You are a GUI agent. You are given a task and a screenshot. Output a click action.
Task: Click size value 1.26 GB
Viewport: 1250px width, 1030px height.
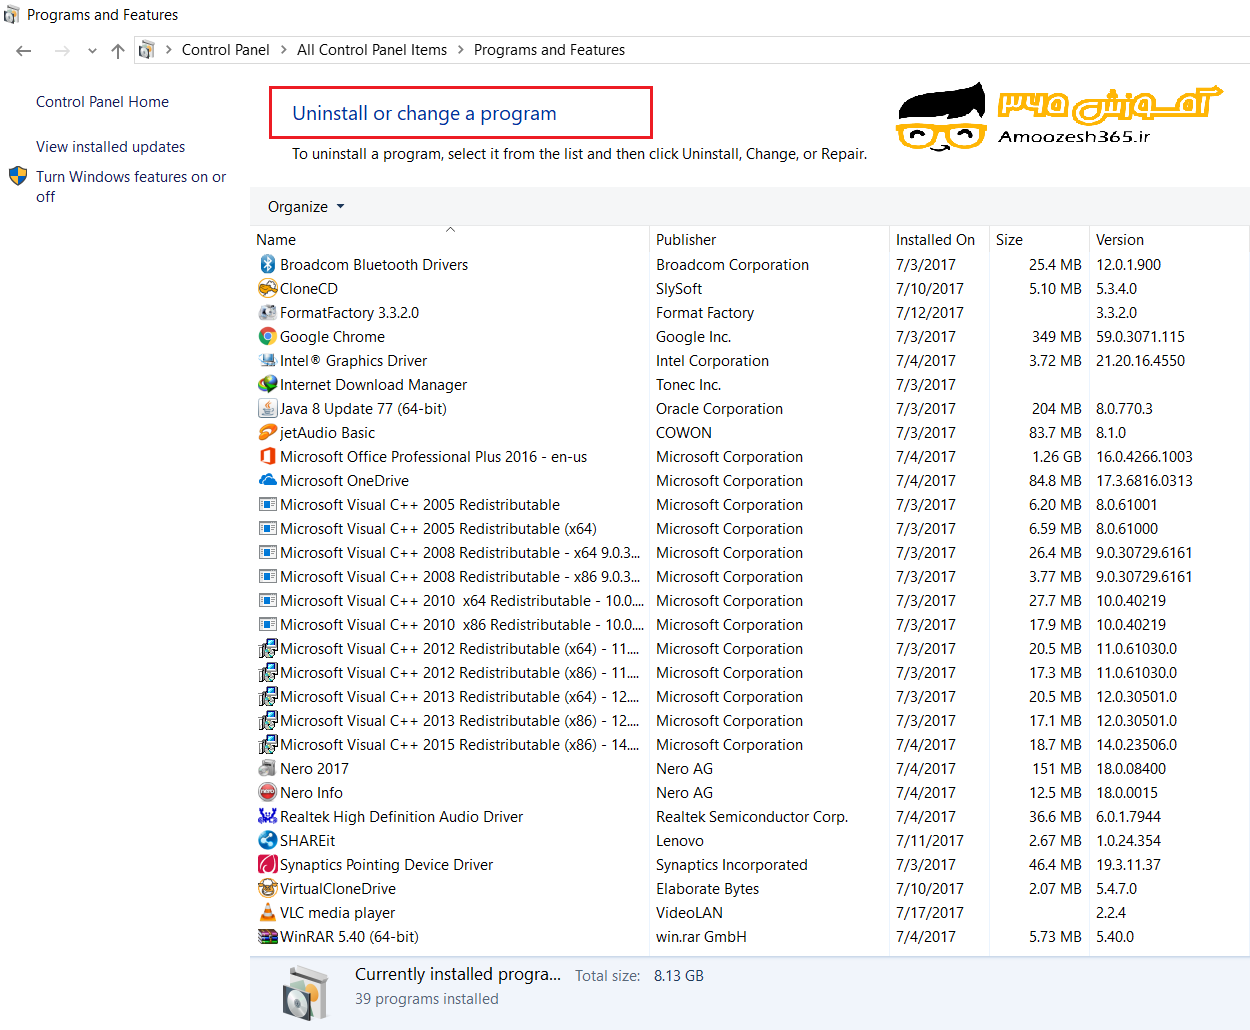tap(1057, 457)
